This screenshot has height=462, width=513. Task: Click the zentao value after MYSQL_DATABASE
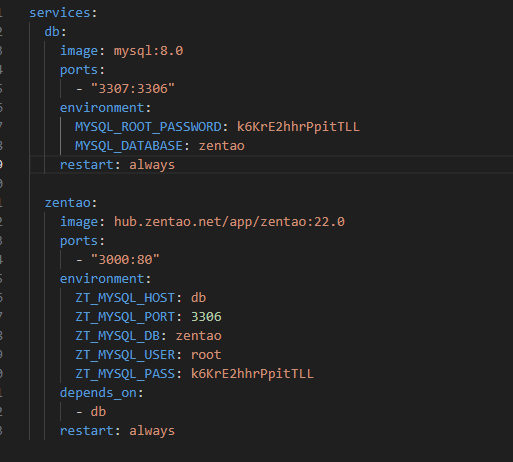pyautogui.click(x=222, y=146)
